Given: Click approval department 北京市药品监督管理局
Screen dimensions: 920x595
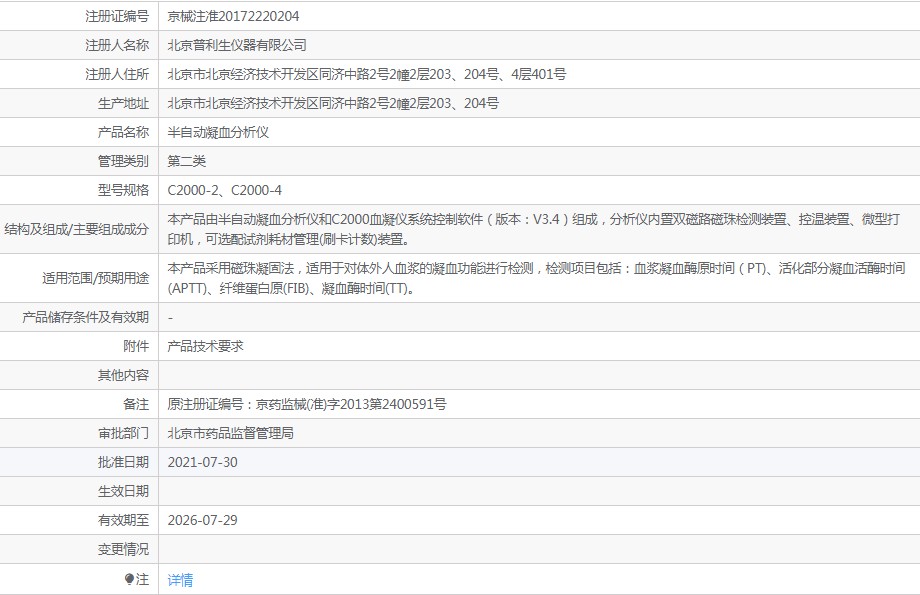Looking at the screenshot, I should click(x=231, y=433).
